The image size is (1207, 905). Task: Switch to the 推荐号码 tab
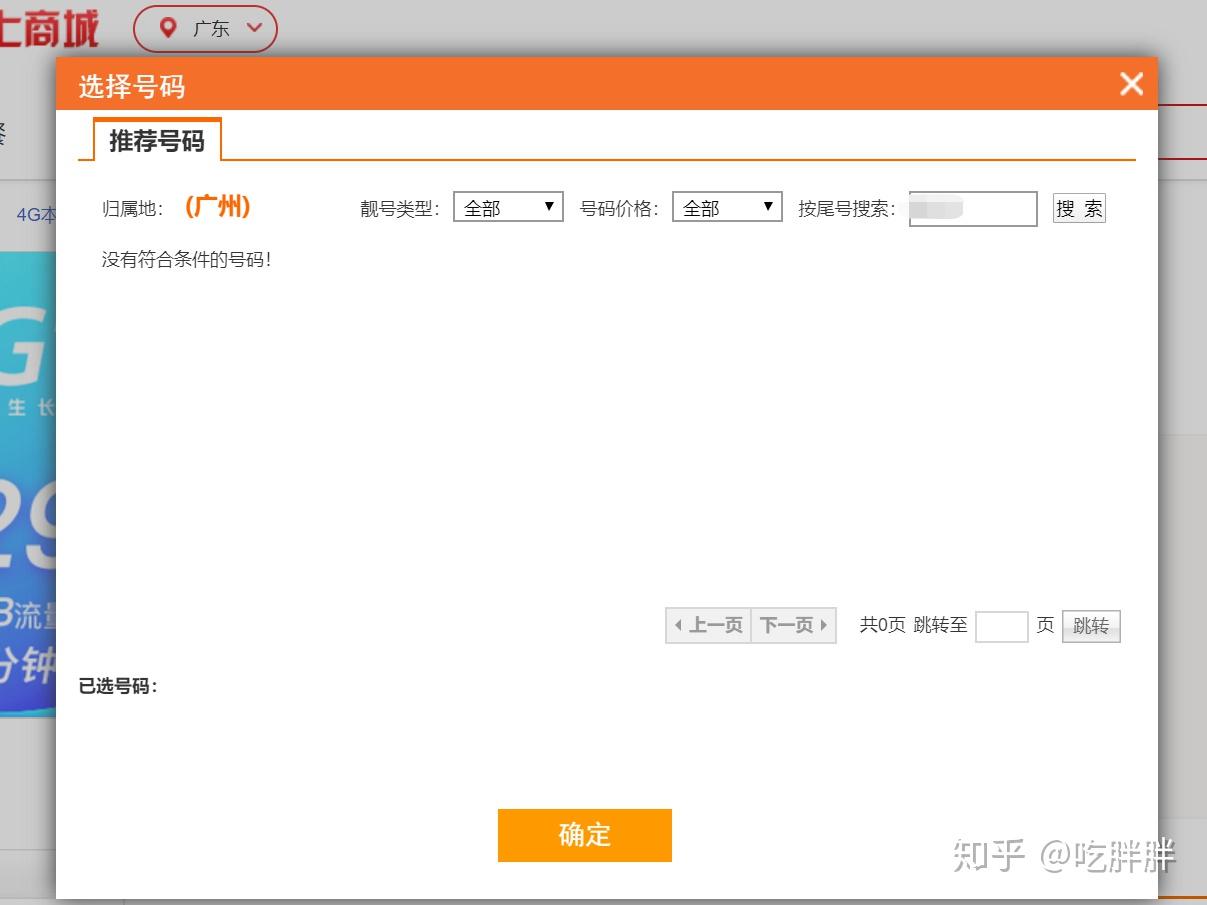(157, 140)
